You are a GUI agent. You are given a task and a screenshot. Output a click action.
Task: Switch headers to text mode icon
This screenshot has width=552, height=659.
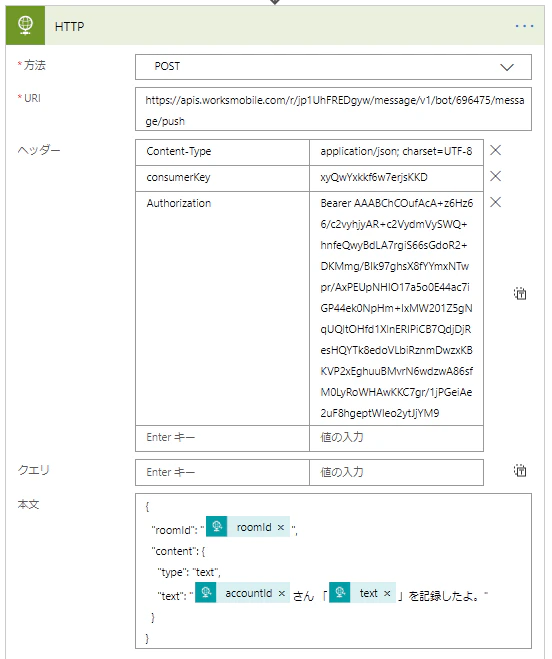pos(520,293)
